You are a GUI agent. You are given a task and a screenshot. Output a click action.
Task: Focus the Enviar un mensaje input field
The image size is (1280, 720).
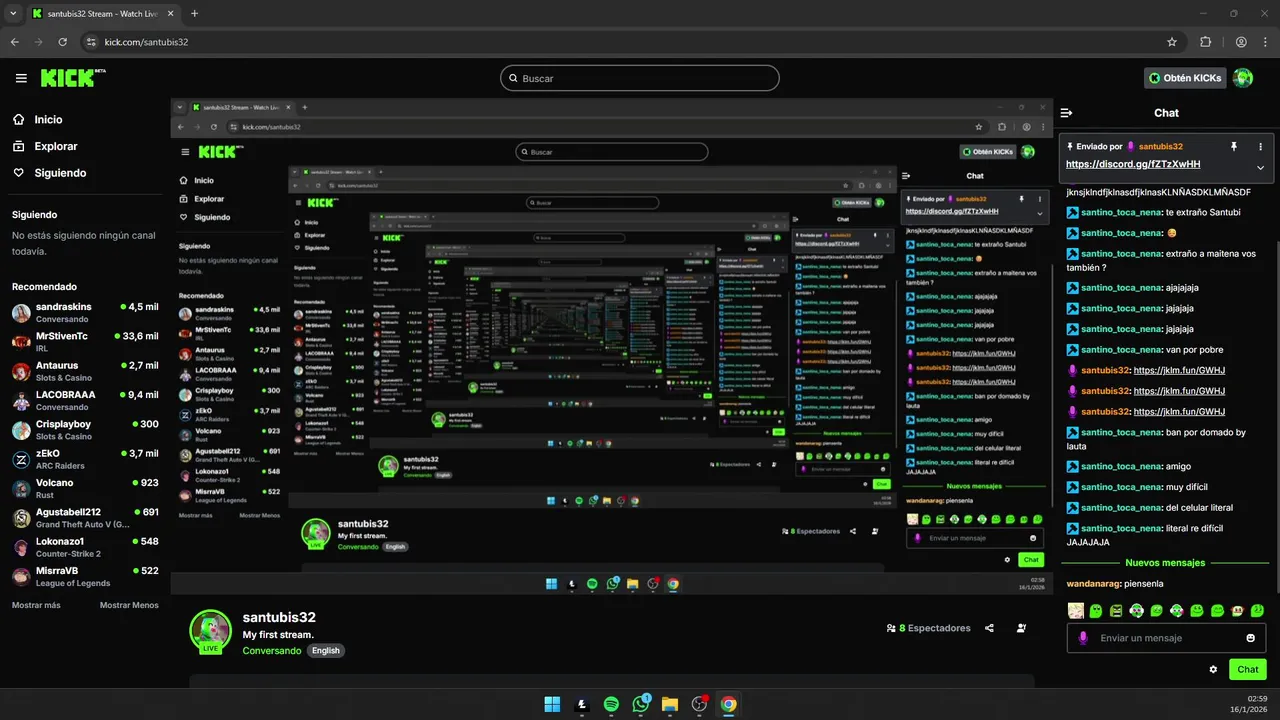[x=1166, y=638]
